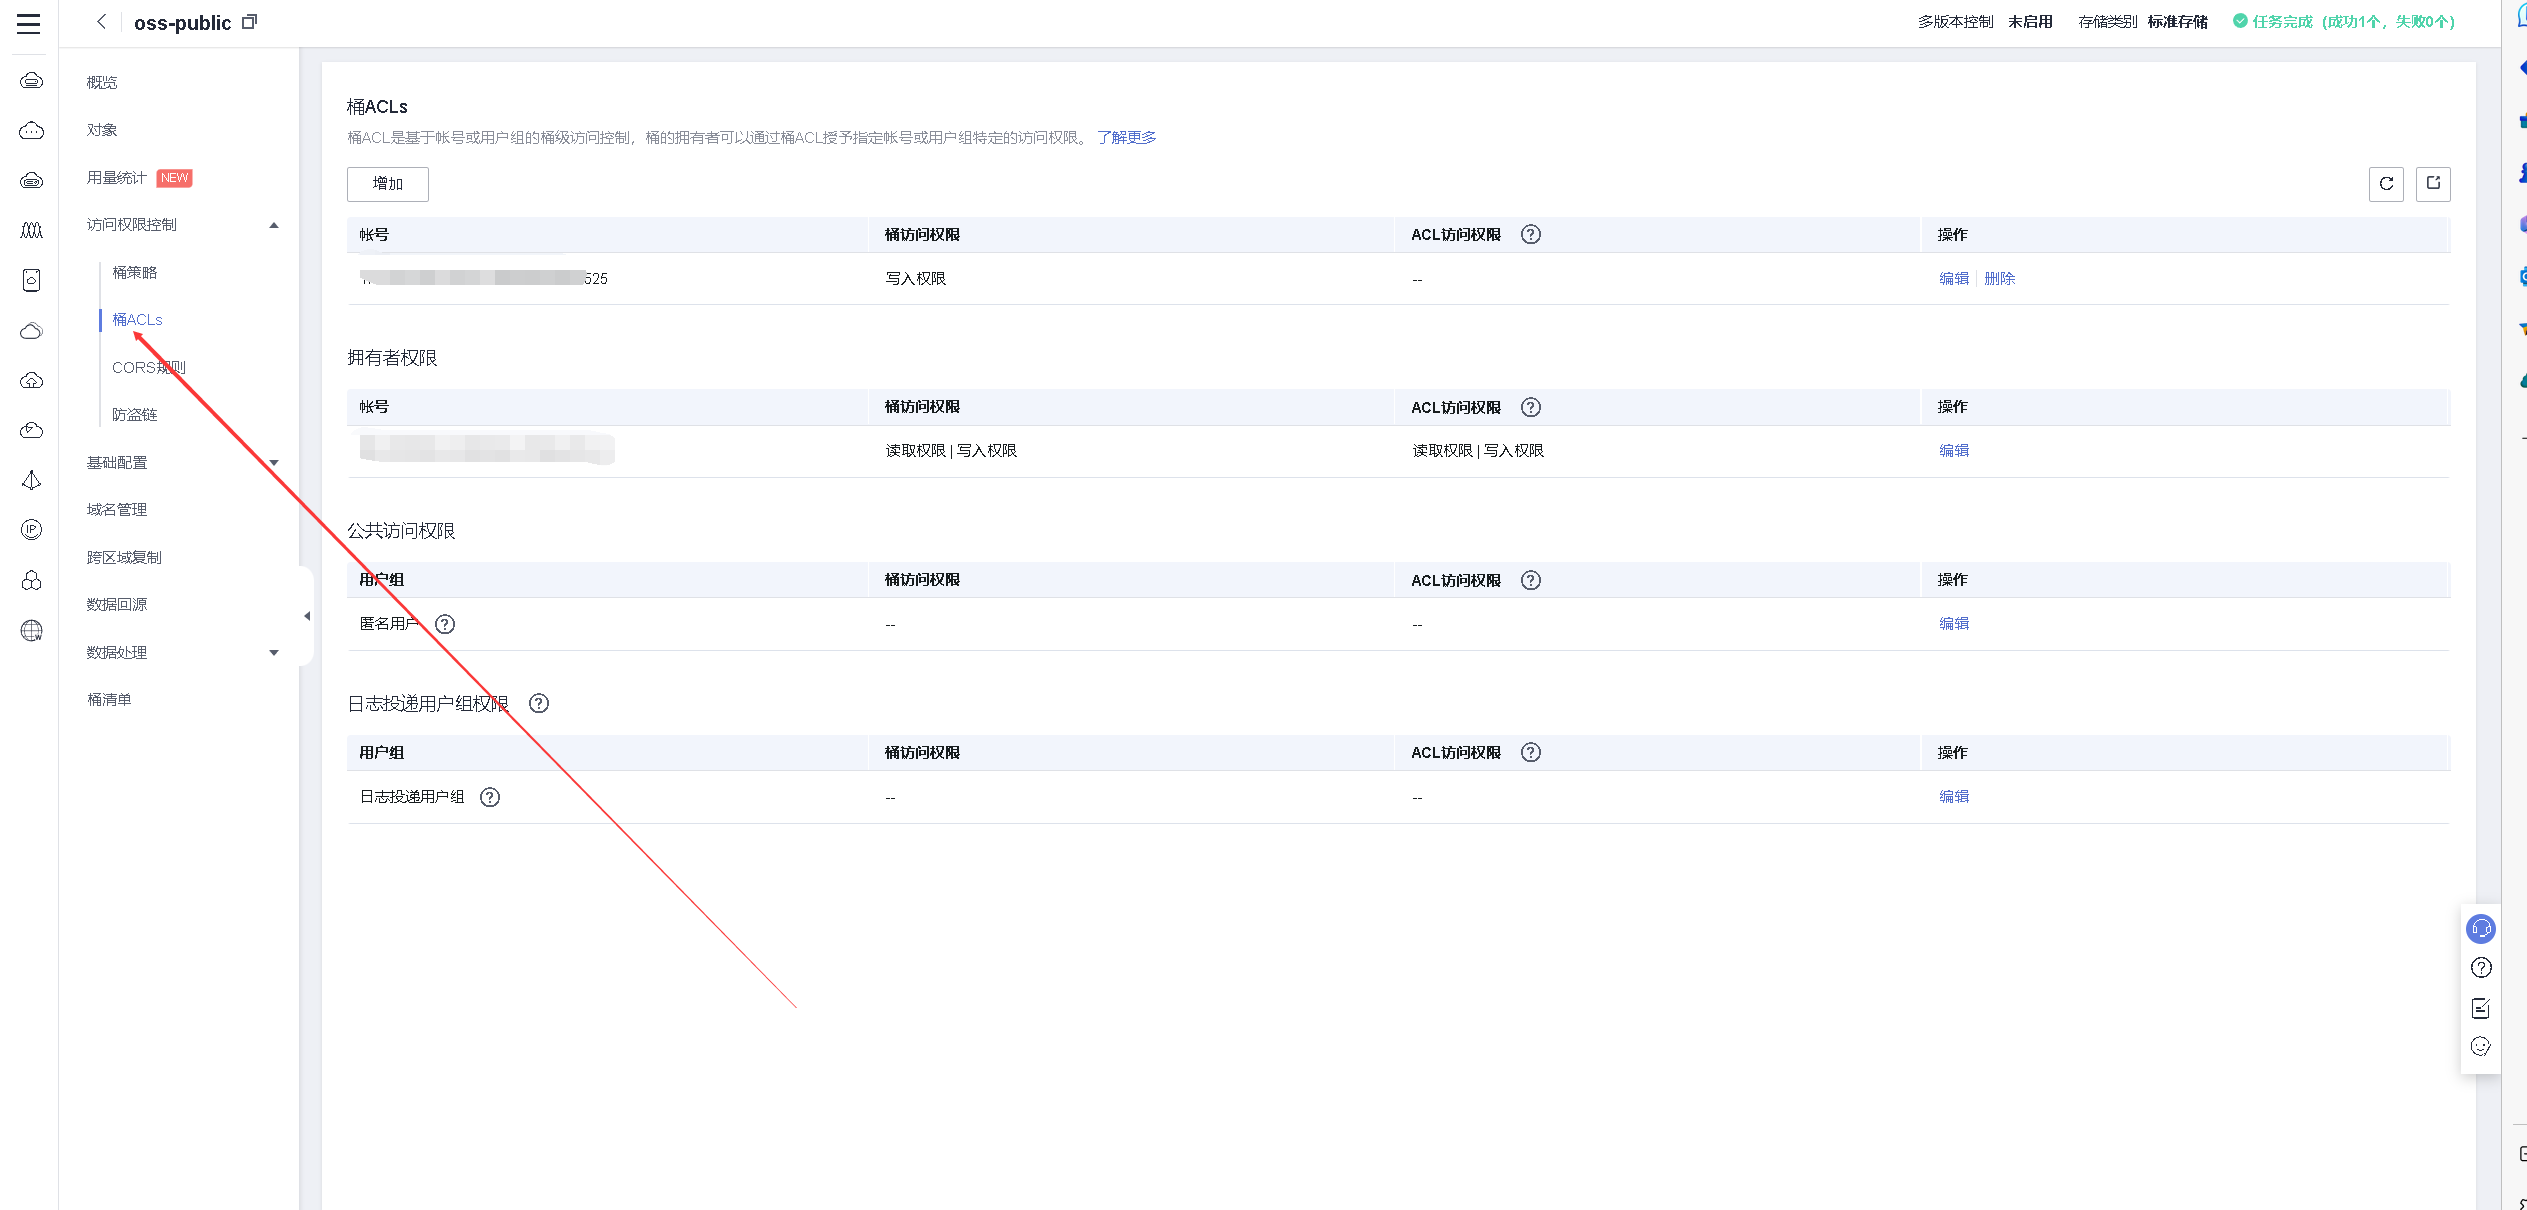2527x1210 pixels.
Task: Open the 桶策略 menu item
Action: 135,273
